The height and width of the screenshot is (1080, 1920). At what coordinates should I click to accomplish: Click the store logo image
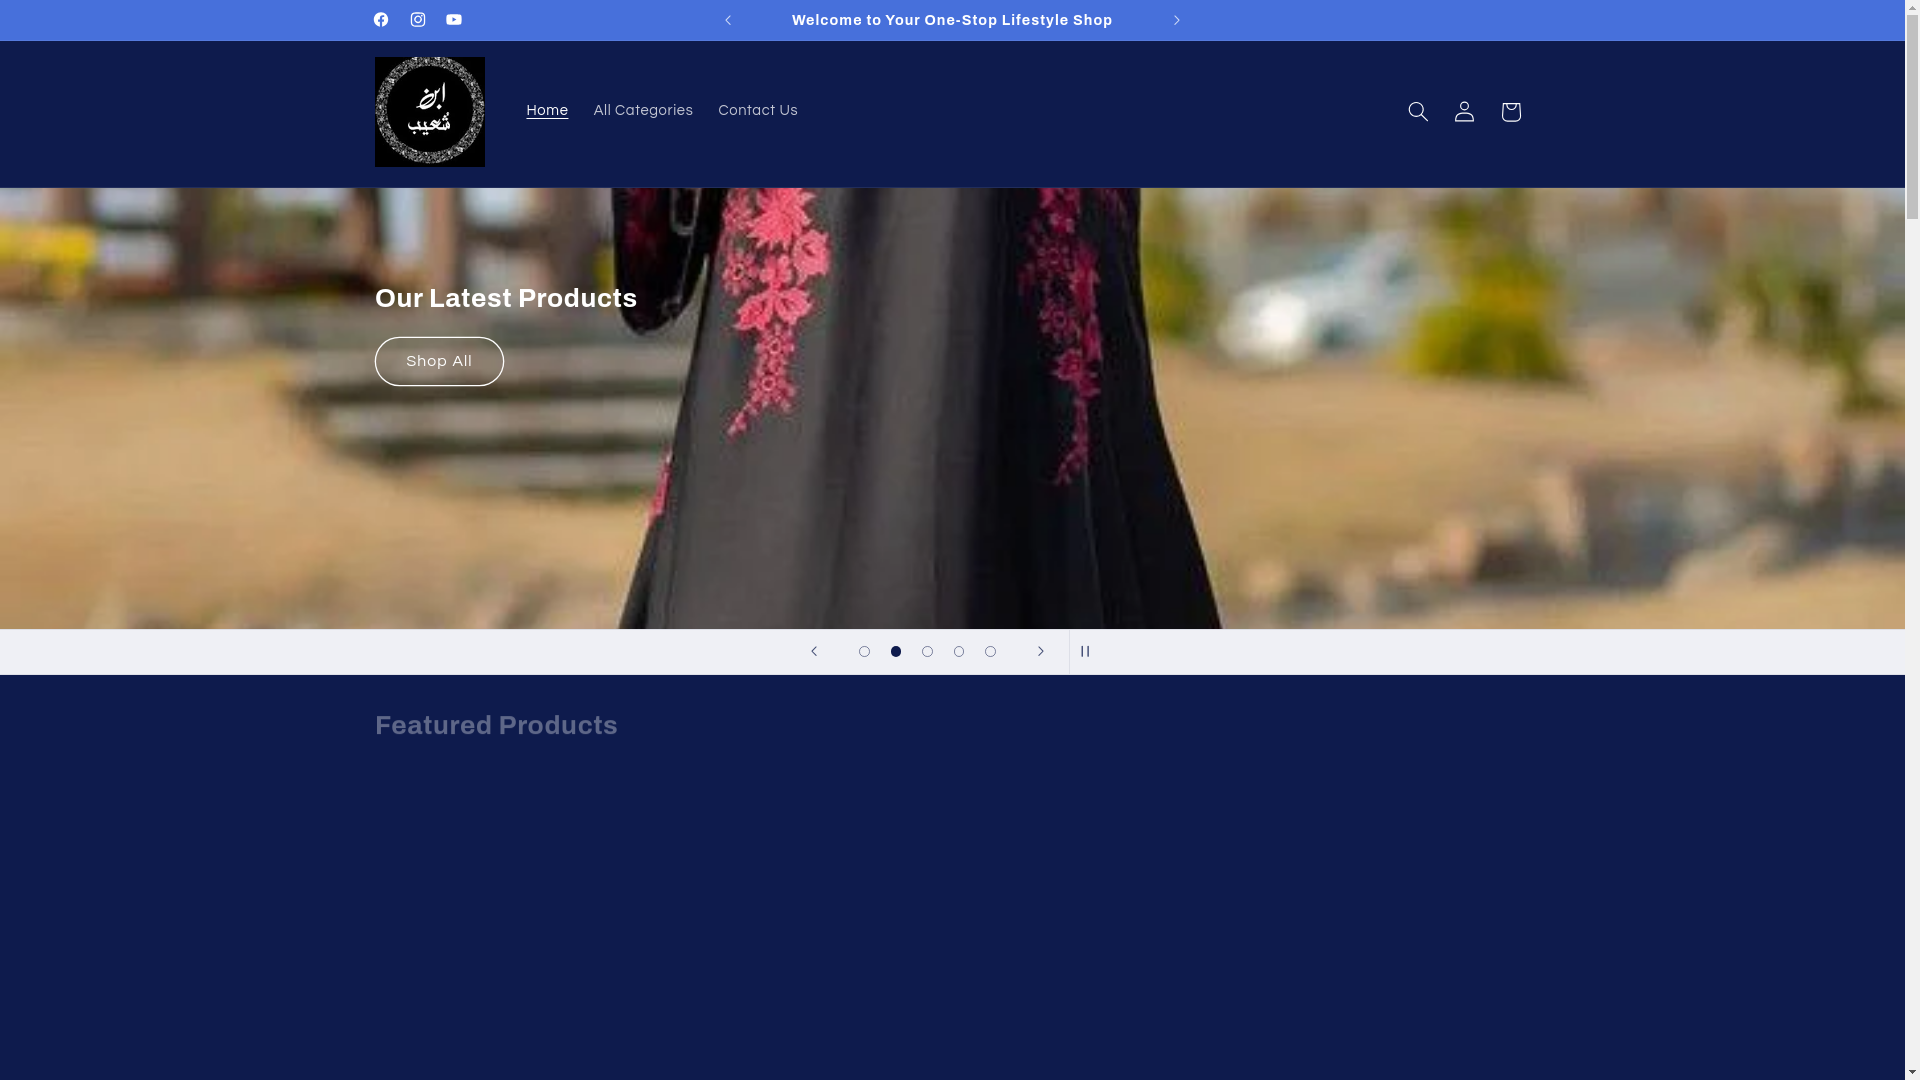click(430, 112)
